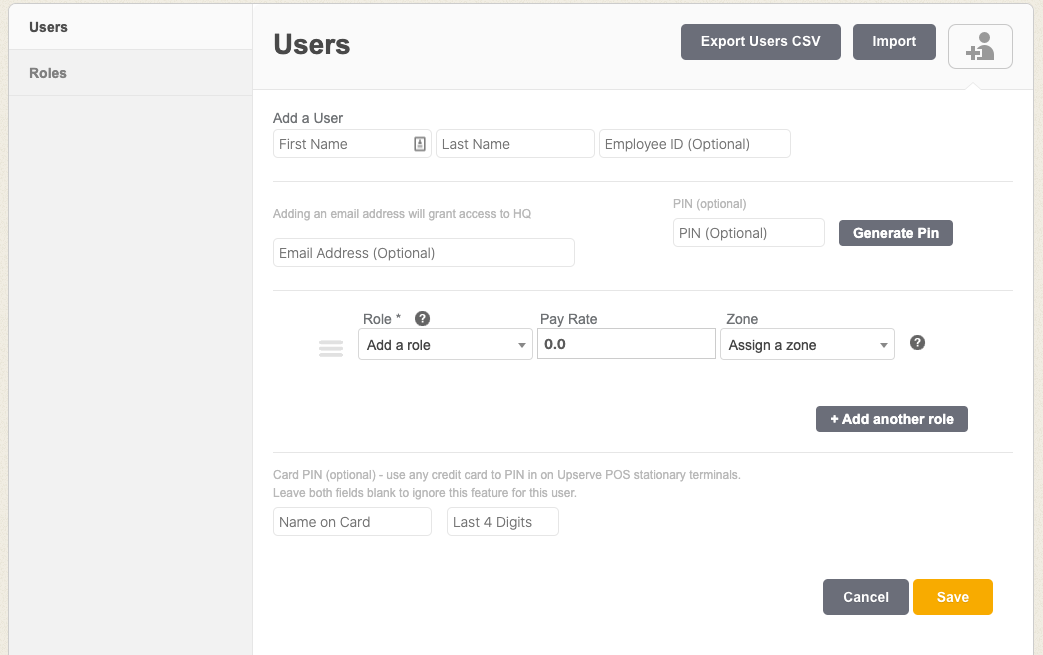Click the Email Address field
This screenshot has width=1043, height=655.
[x=423, y=252]
